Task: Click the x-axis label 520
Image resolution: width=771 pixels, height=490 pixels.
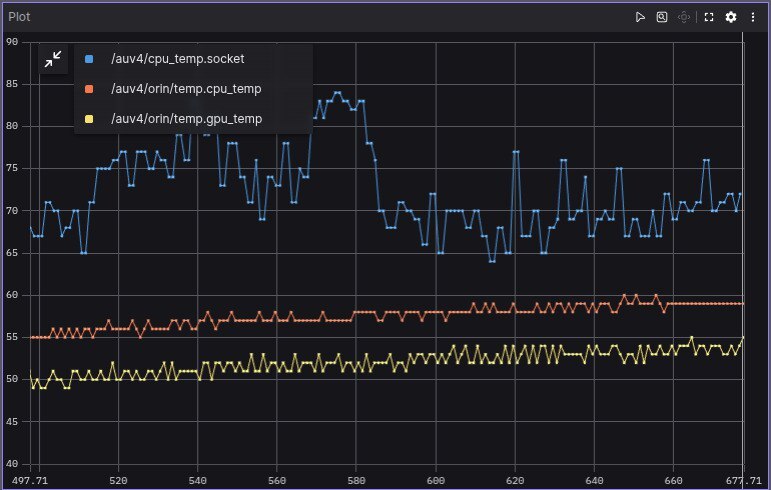Action: point(118,481)
